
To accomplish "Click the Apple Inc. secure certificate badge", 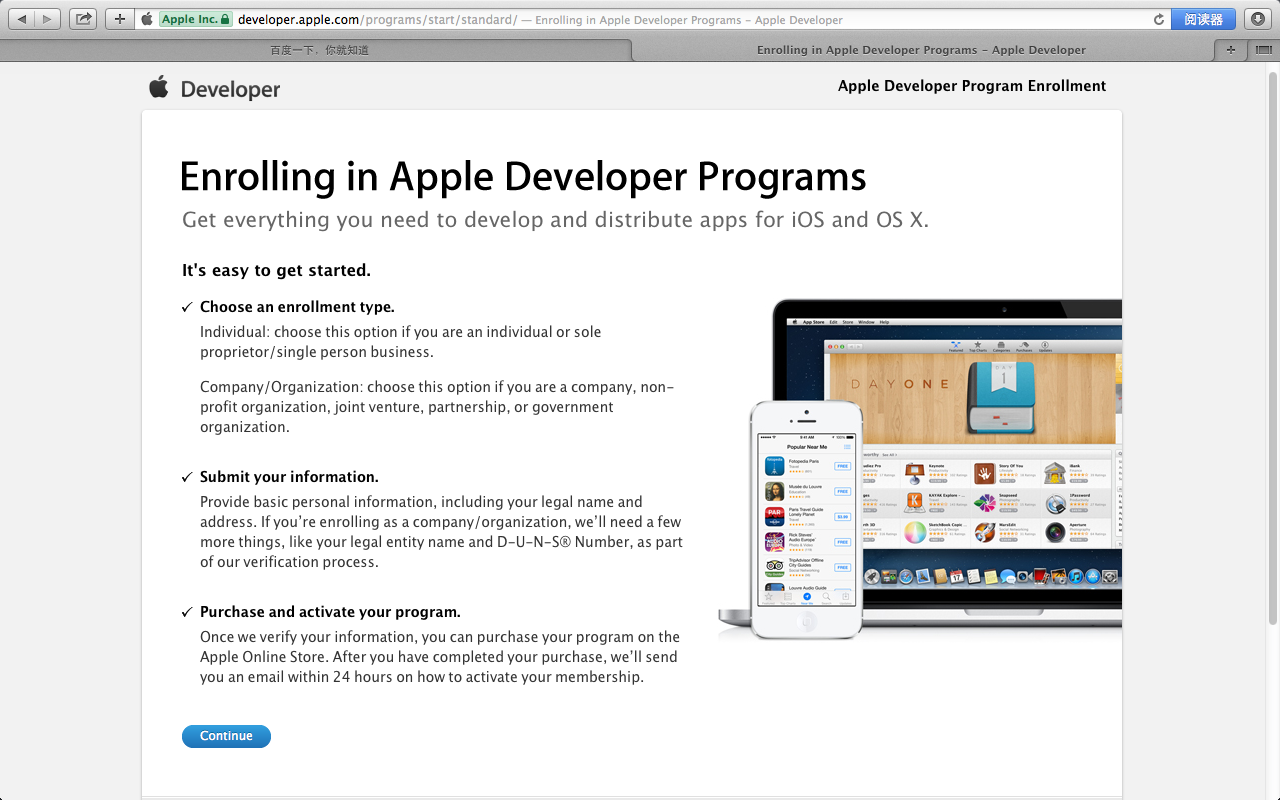I will [195, 19].
